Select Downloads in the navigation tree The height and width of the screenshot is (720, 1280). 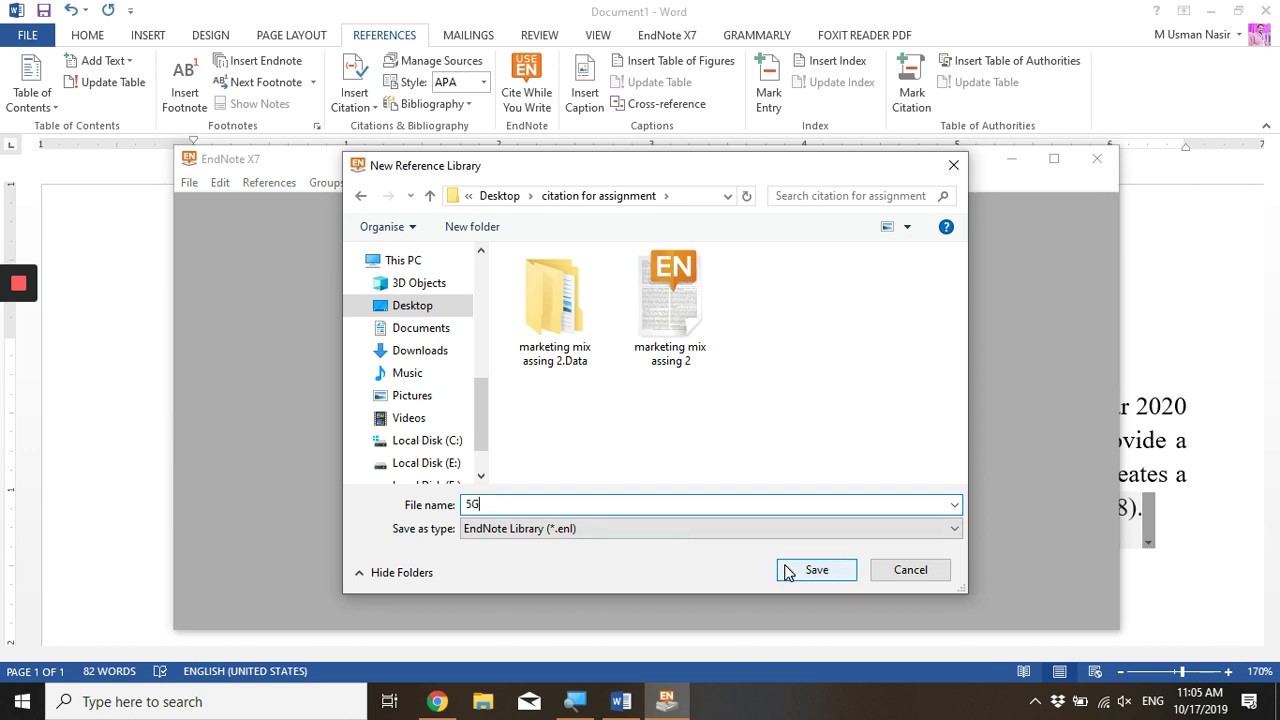tap(420, 350)
